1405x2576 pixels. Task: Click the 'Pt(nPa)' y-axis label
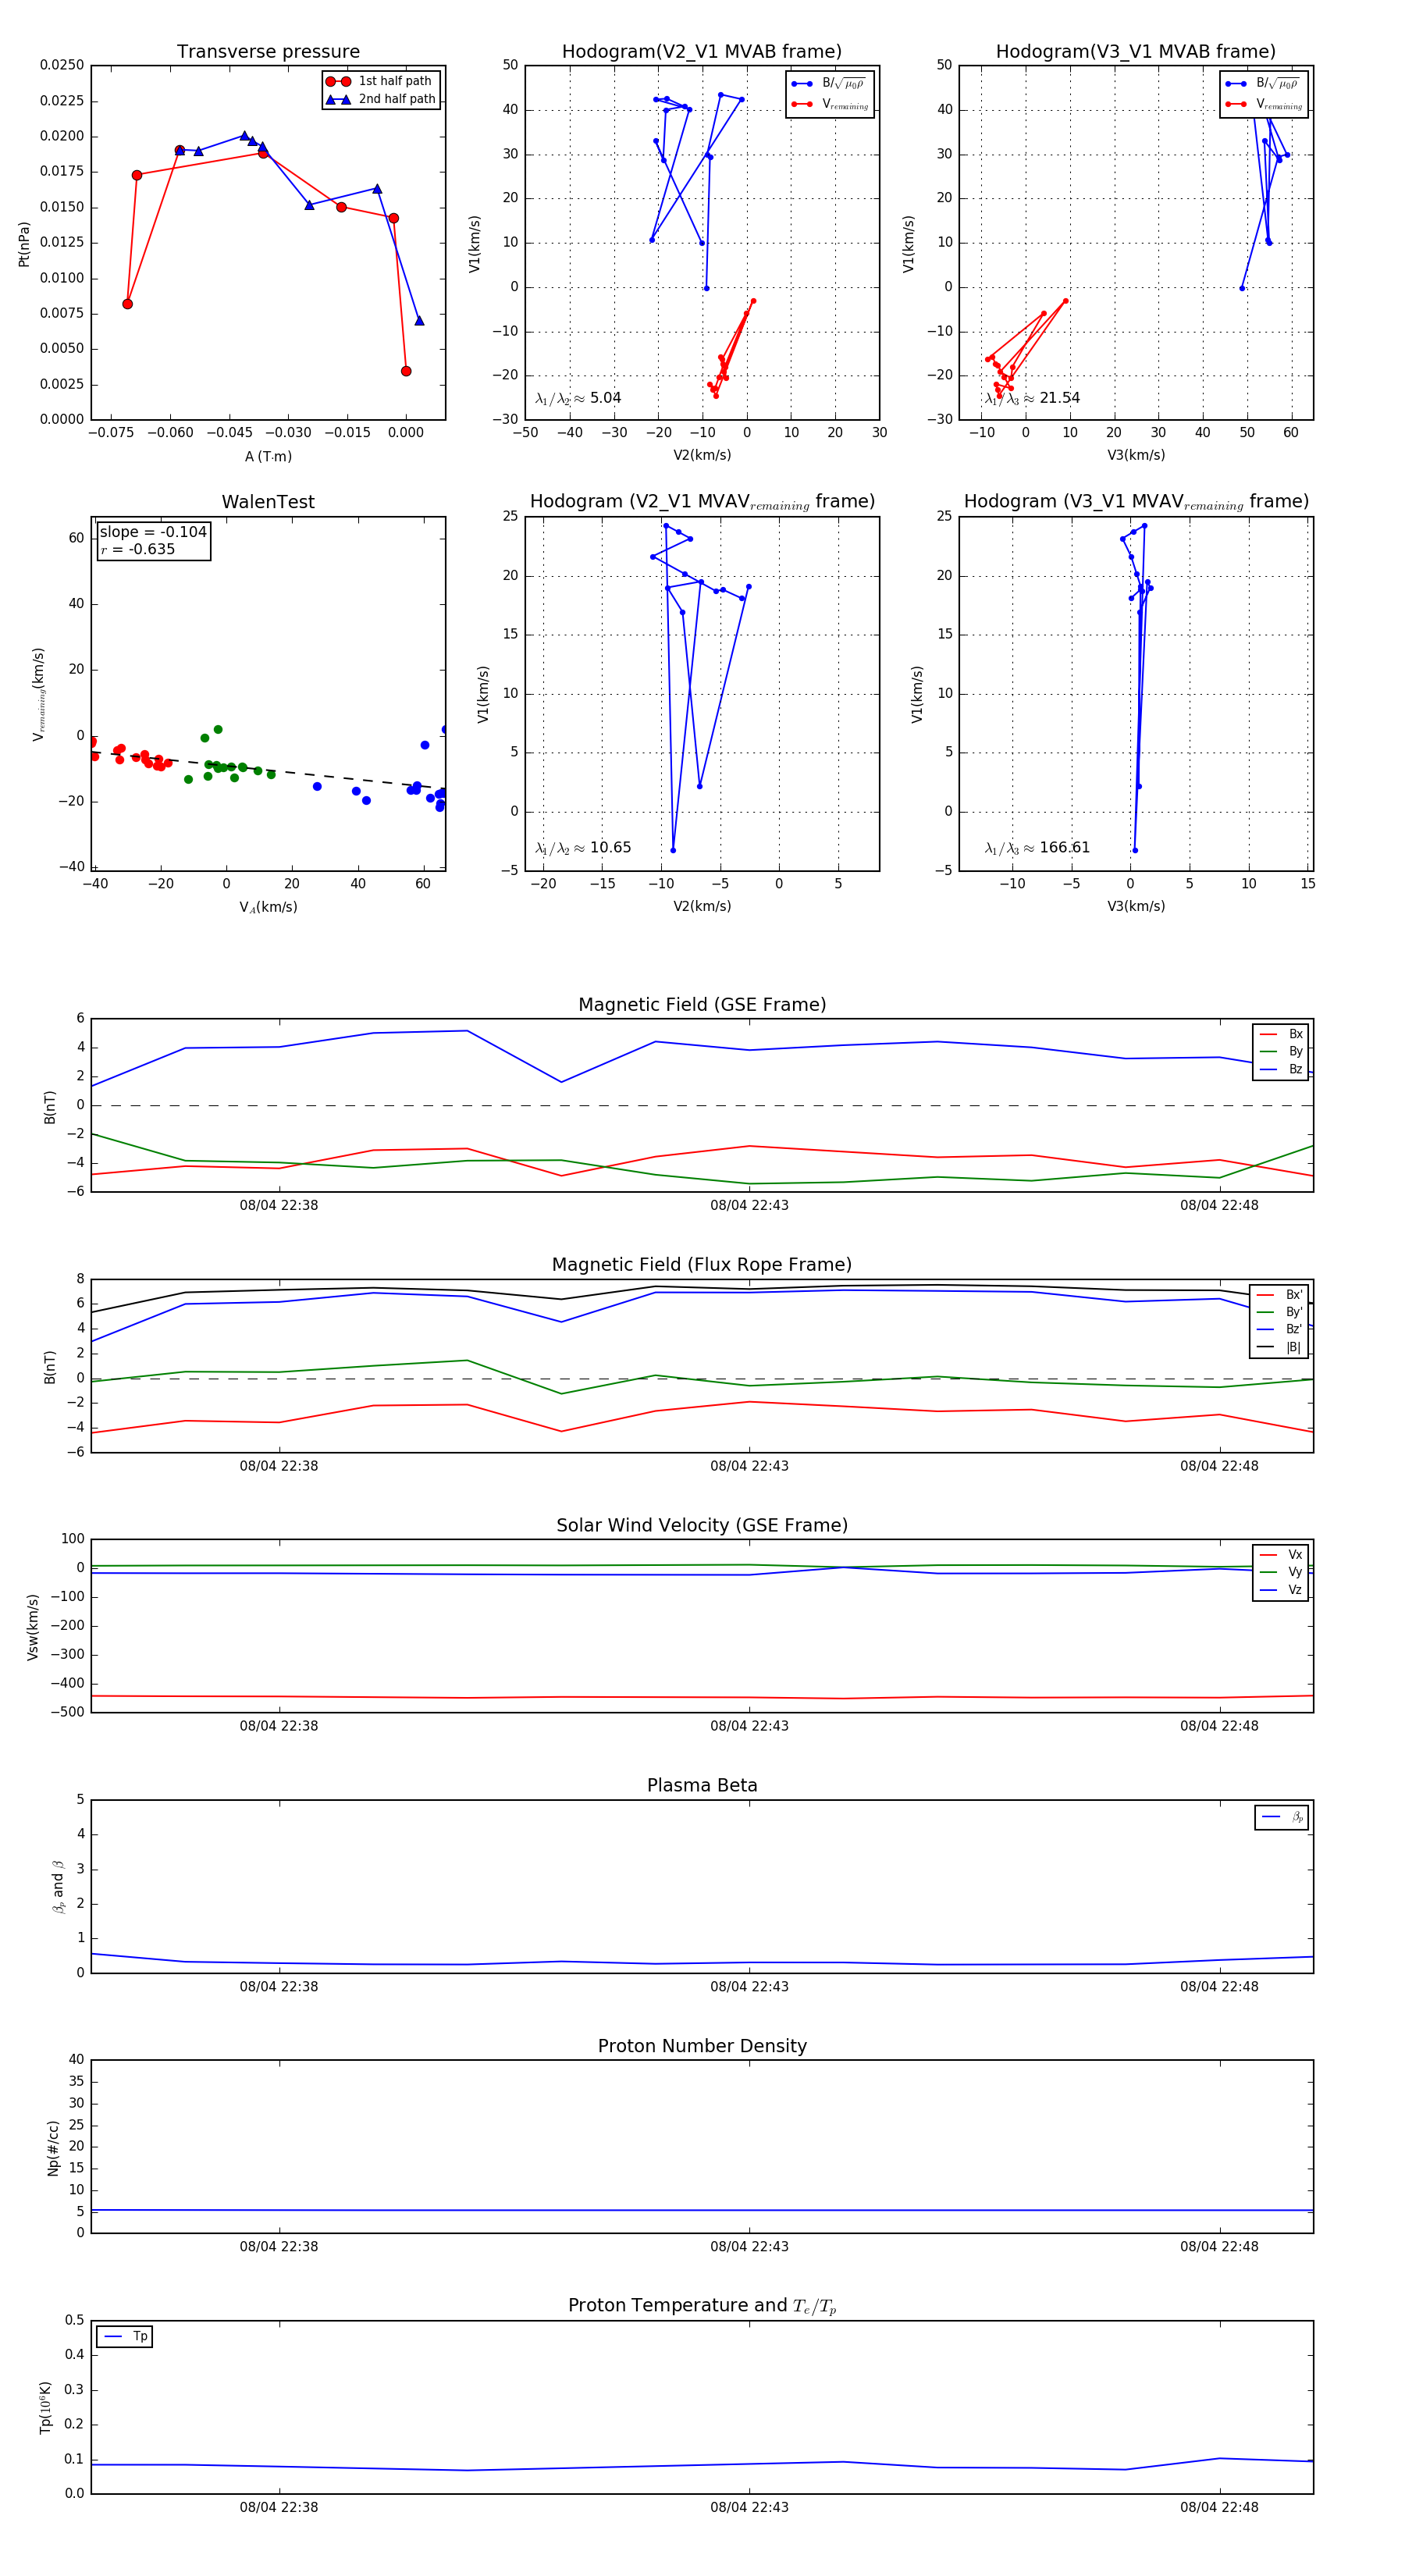click(24, 244)
